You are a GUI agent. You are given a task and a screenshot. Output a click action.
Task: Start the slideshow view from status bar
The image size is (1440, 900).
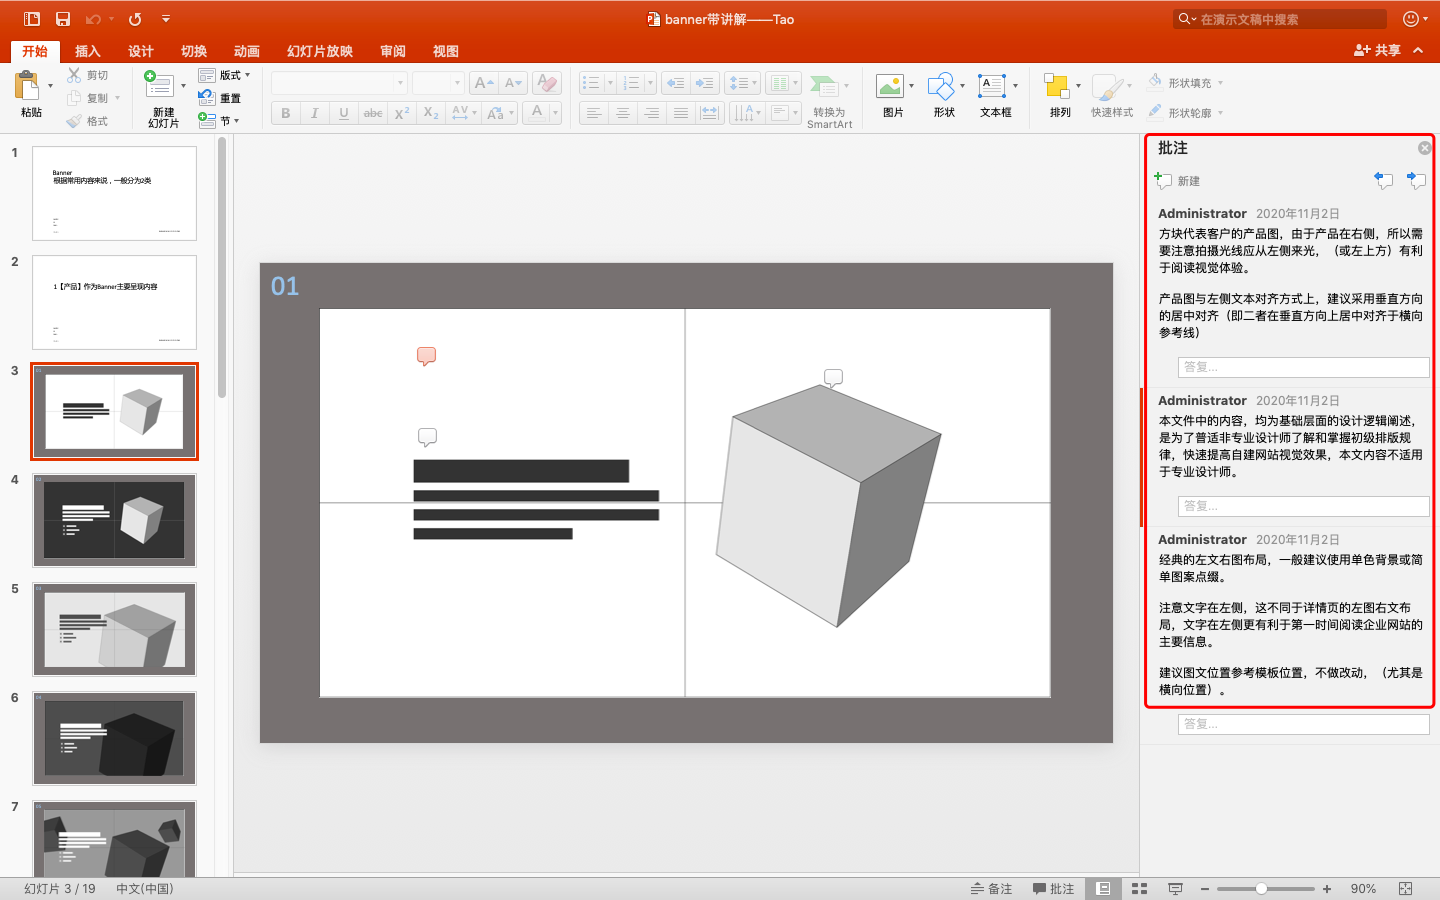(x=1175, y=889)
